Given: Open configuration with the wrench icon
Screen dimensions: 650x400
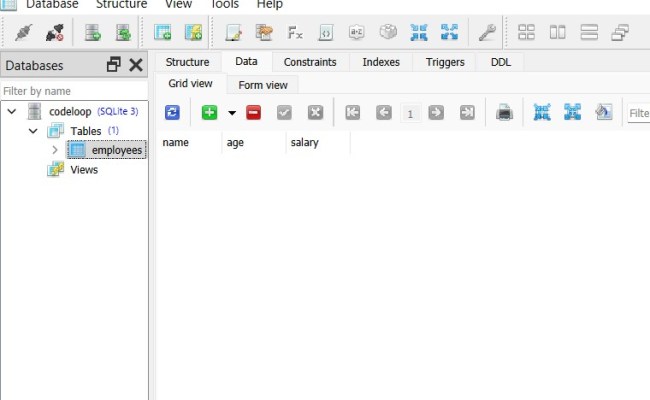Looking at the screenshot, I should pos(487,32).
